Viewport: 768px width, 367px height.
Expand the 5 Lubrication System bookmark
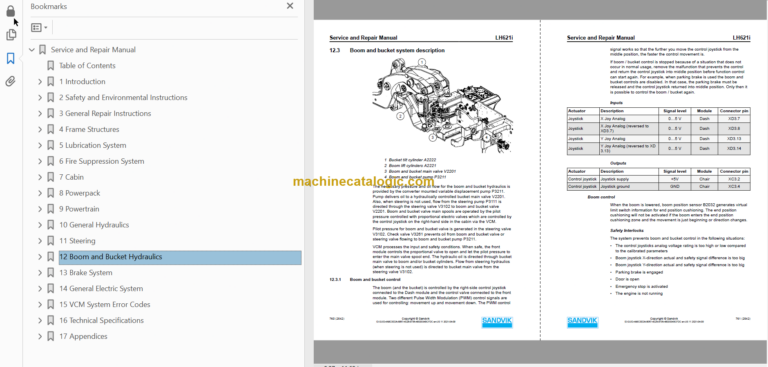point(40,145)
